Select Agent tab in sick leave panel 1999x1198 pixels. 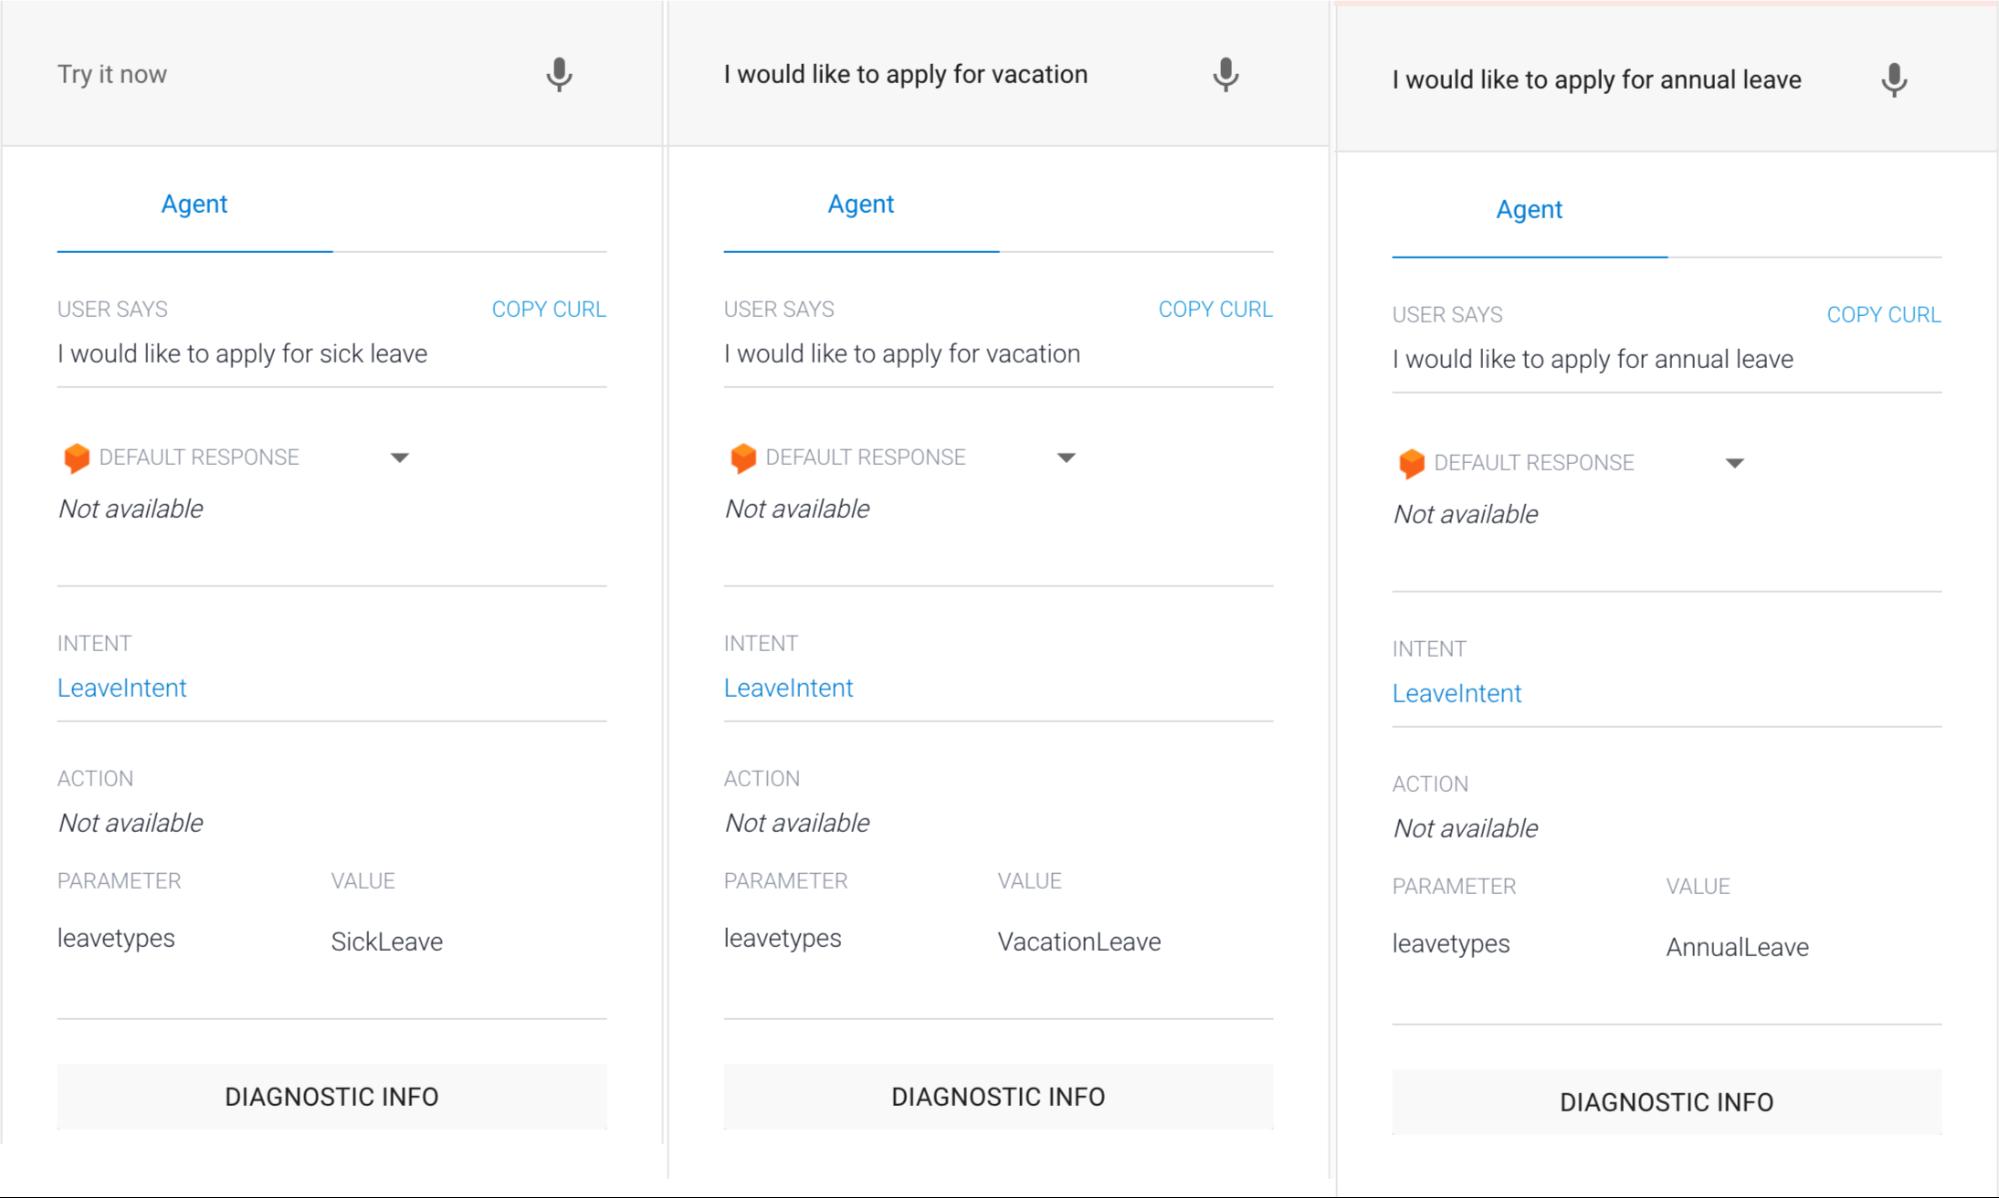pos(194,204)
